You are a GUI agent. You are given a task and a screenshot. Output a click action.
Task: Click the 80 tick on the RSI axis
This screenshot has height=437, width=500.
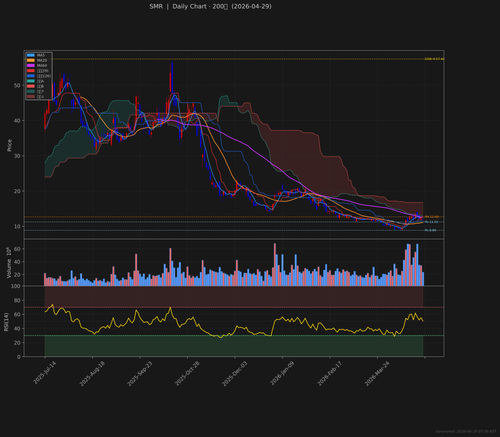tap(17, 300)
